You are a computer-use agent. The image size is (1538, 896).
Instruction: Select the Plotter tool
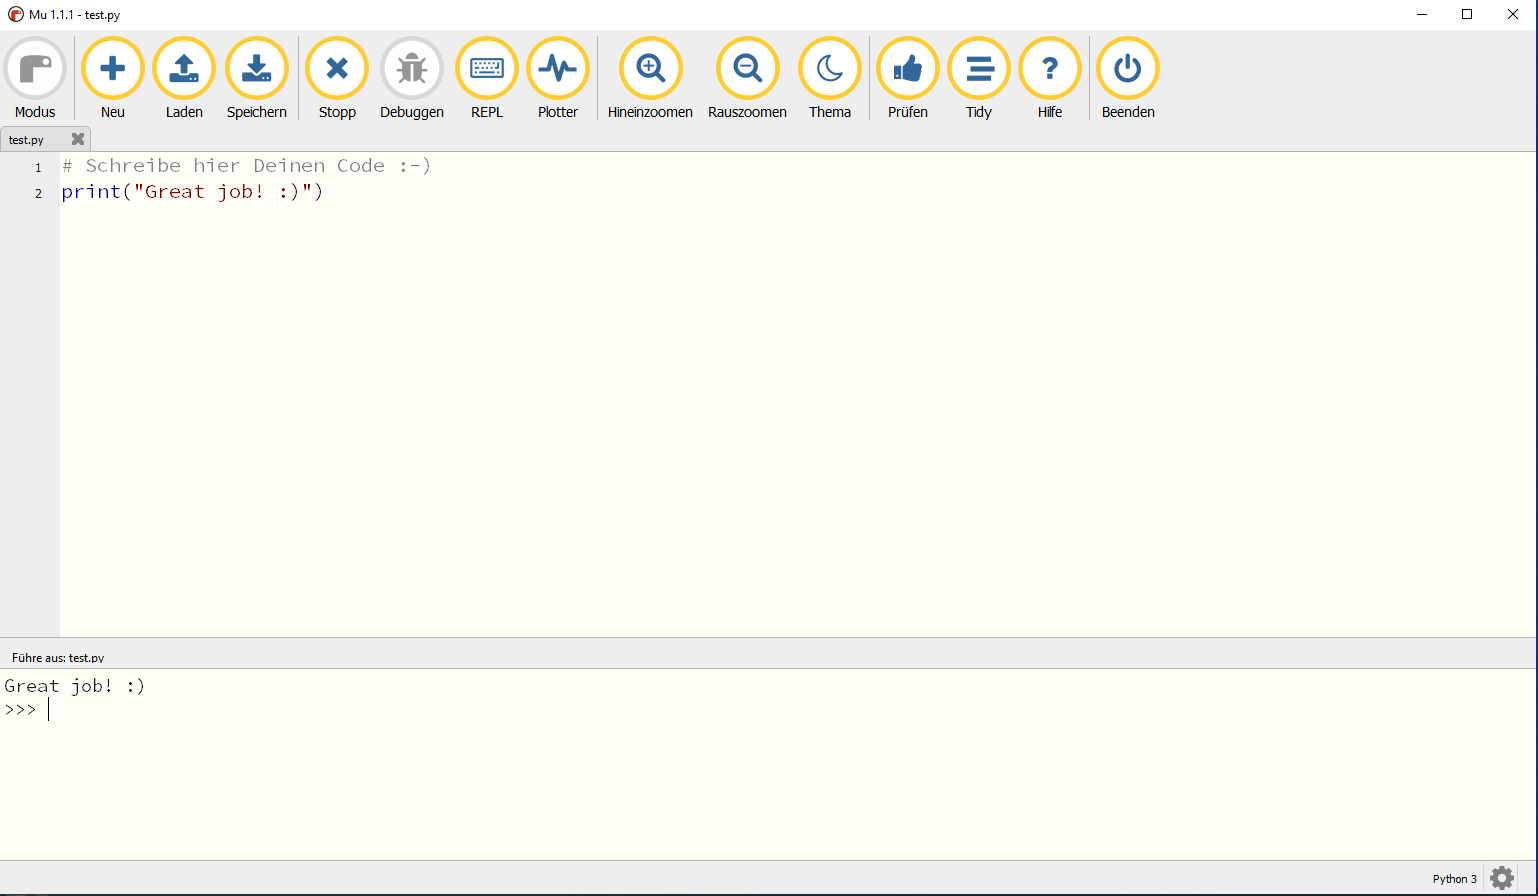[x=557, y=68]
